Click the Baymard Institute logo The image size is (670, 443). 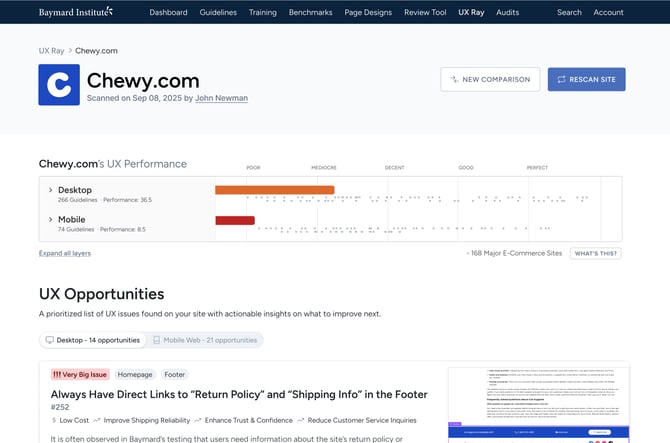(75, 12)
